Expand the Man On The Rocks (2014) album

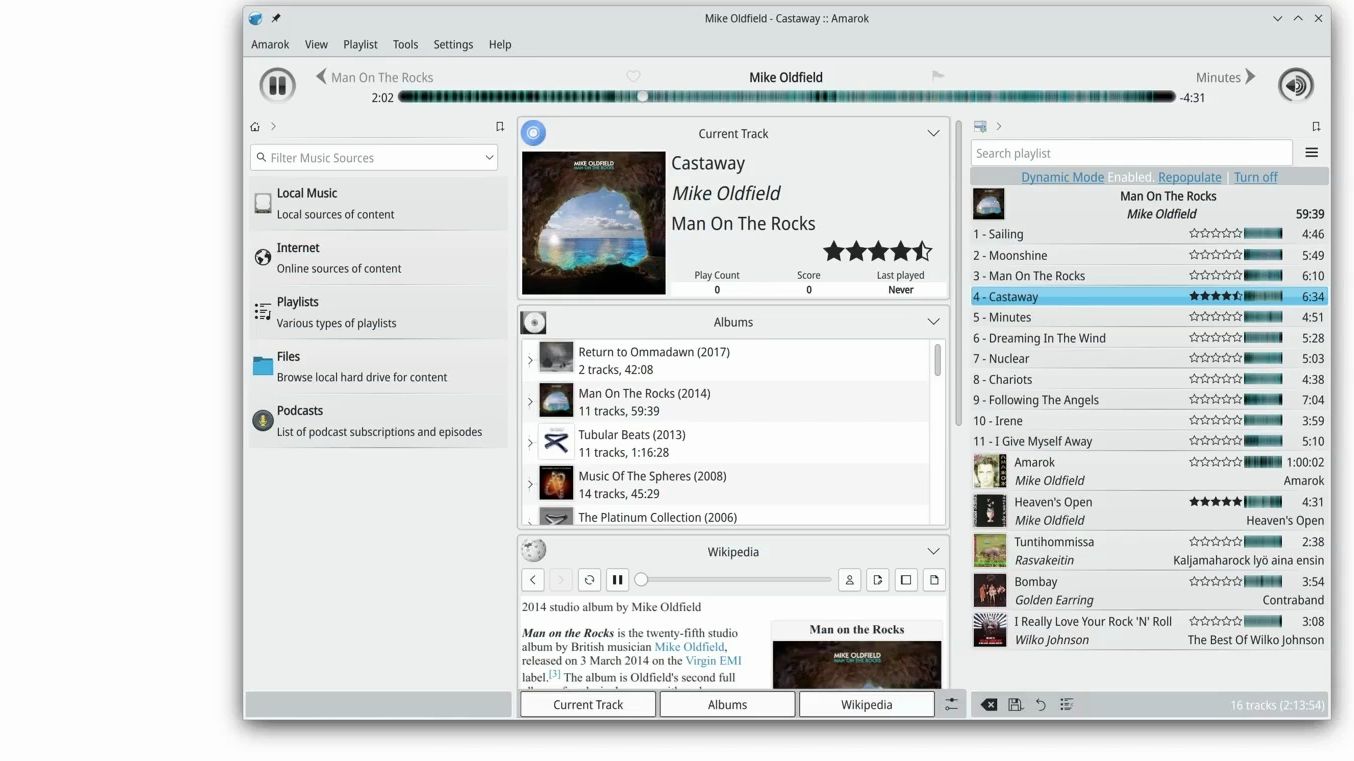click(530, 402)
